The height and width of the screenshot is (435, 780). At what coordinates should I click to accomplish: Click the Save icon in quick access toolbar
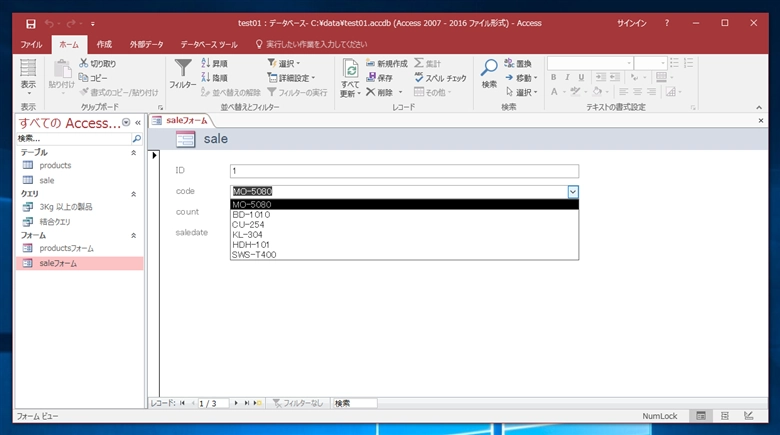pos(31,23)
